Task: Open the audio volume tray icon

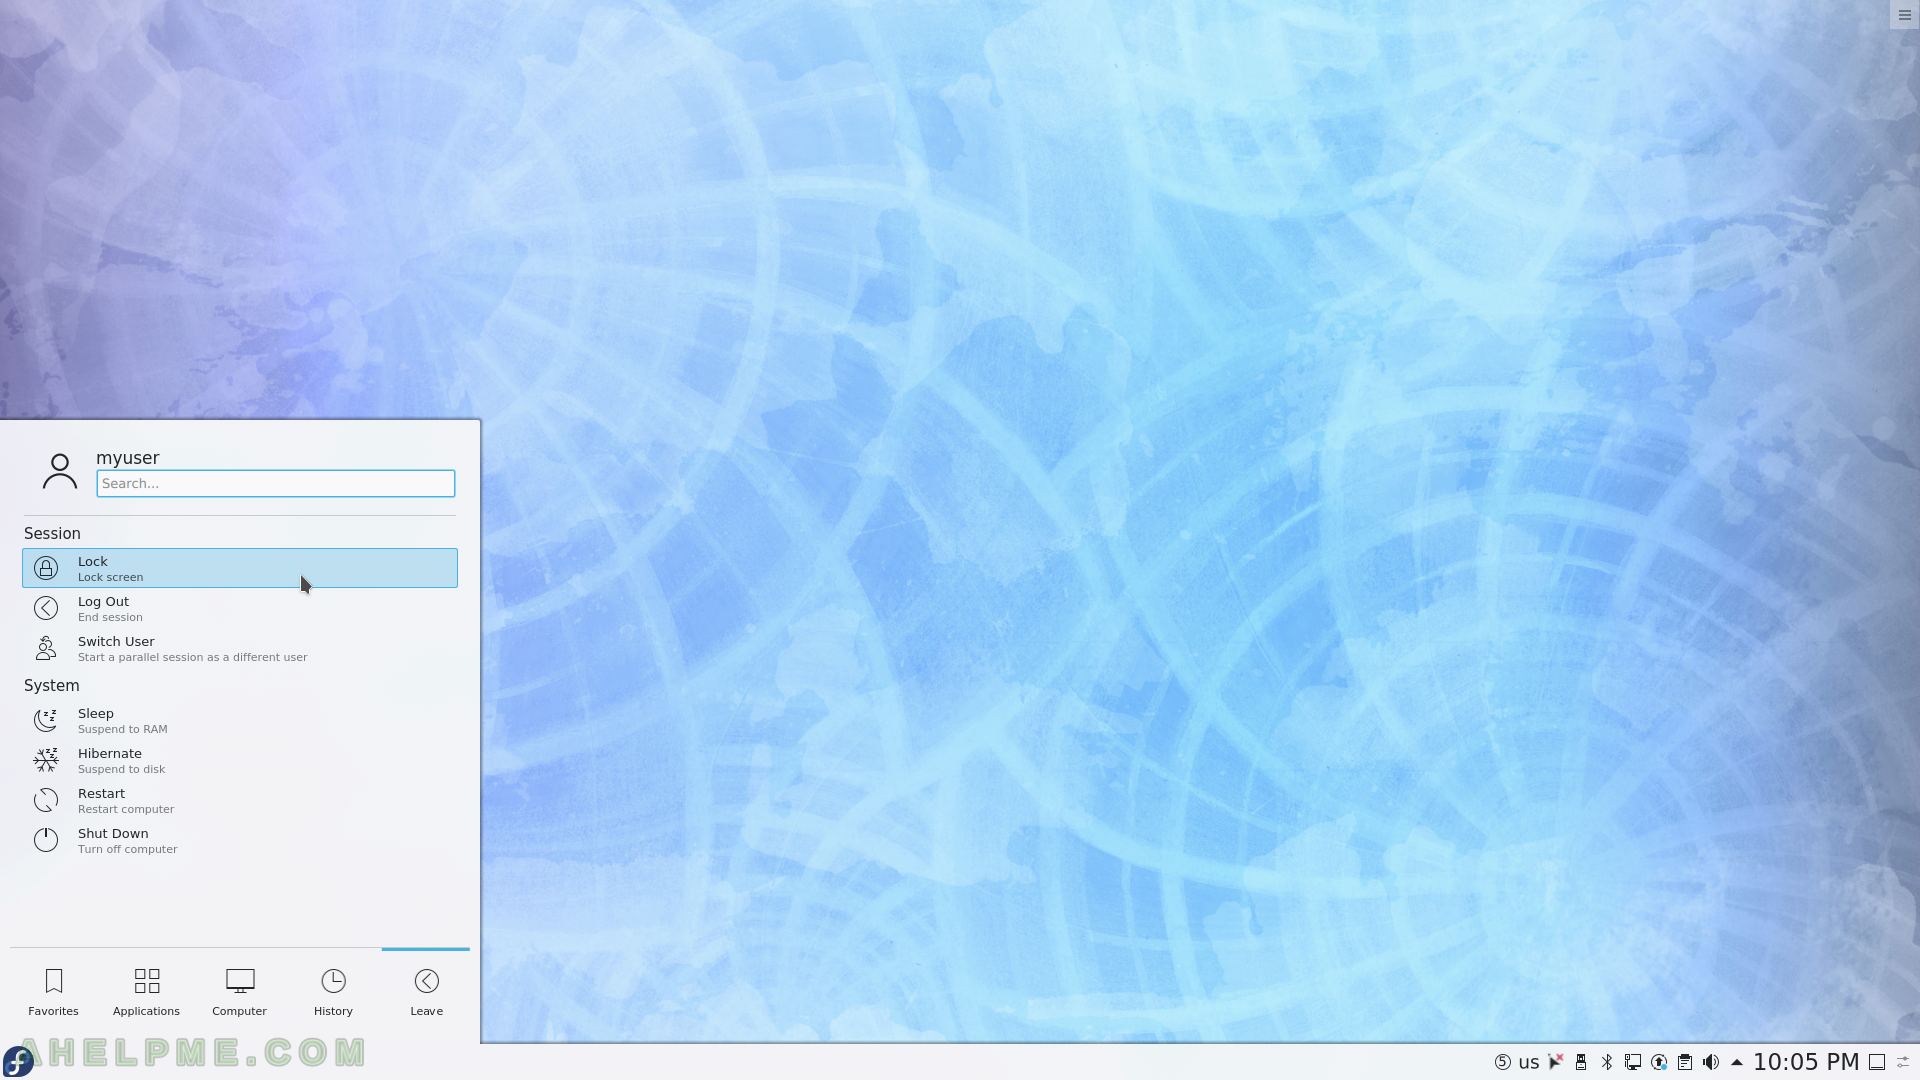Action: [x=1711, y=1062]
